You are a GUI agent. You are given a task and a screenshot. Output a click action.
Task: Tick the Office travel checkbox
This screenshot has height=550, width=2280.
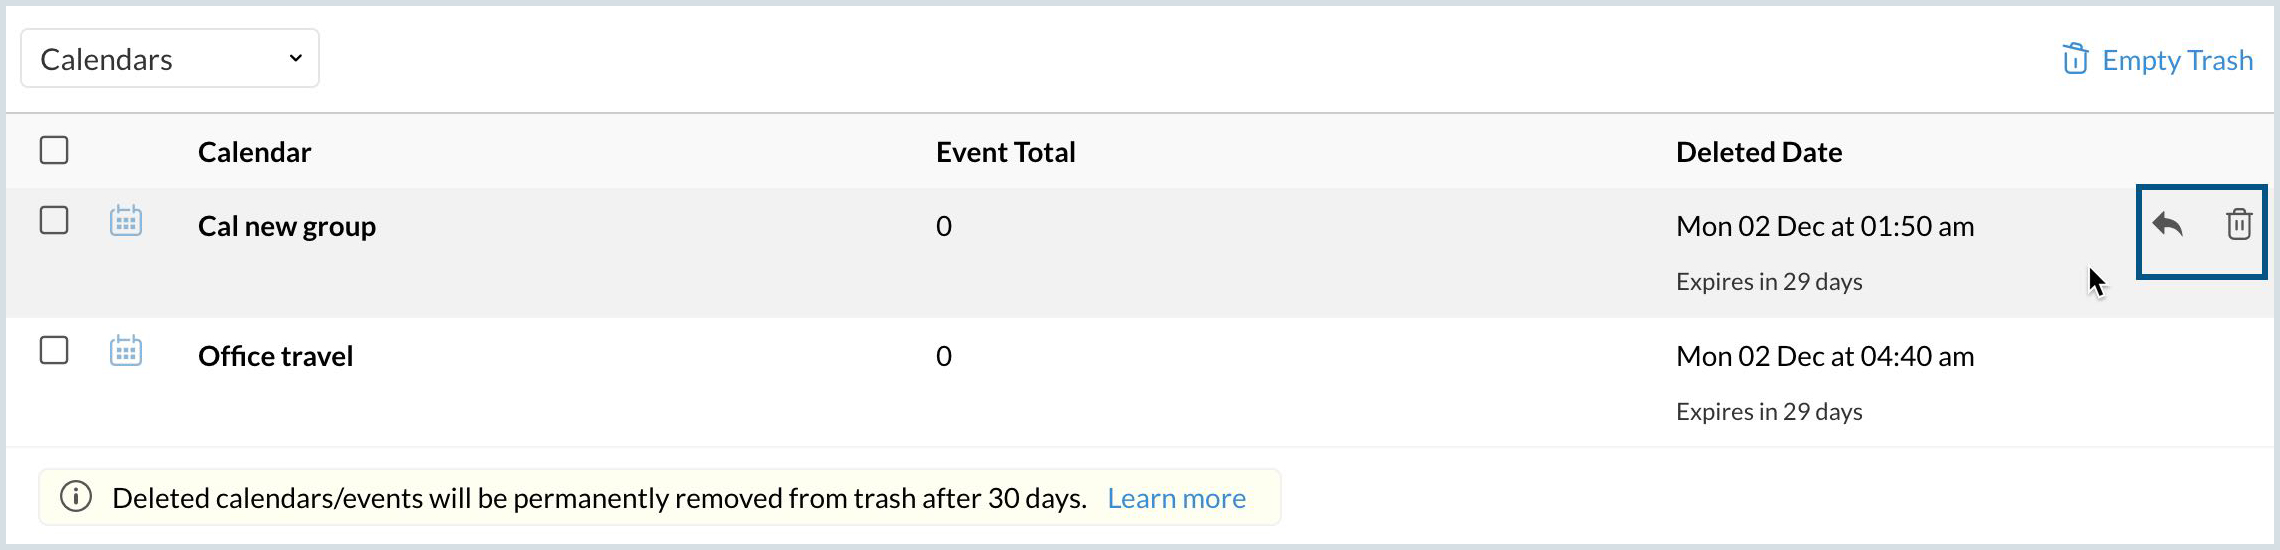click(x=54, y=351)
